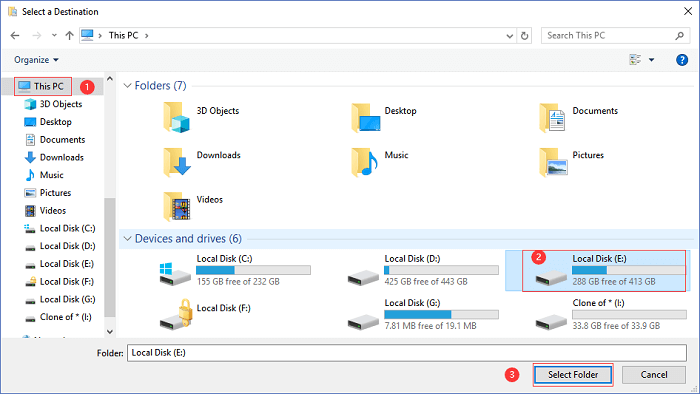Viewport: 700px width, 394px height.
Task: Refresh the This PC view
Action: pos(525,36)
